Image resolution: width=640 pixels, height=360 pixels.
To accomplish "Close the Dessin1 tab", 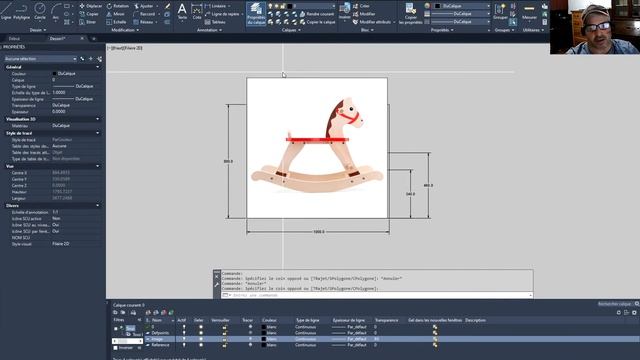I will [82, 38].
